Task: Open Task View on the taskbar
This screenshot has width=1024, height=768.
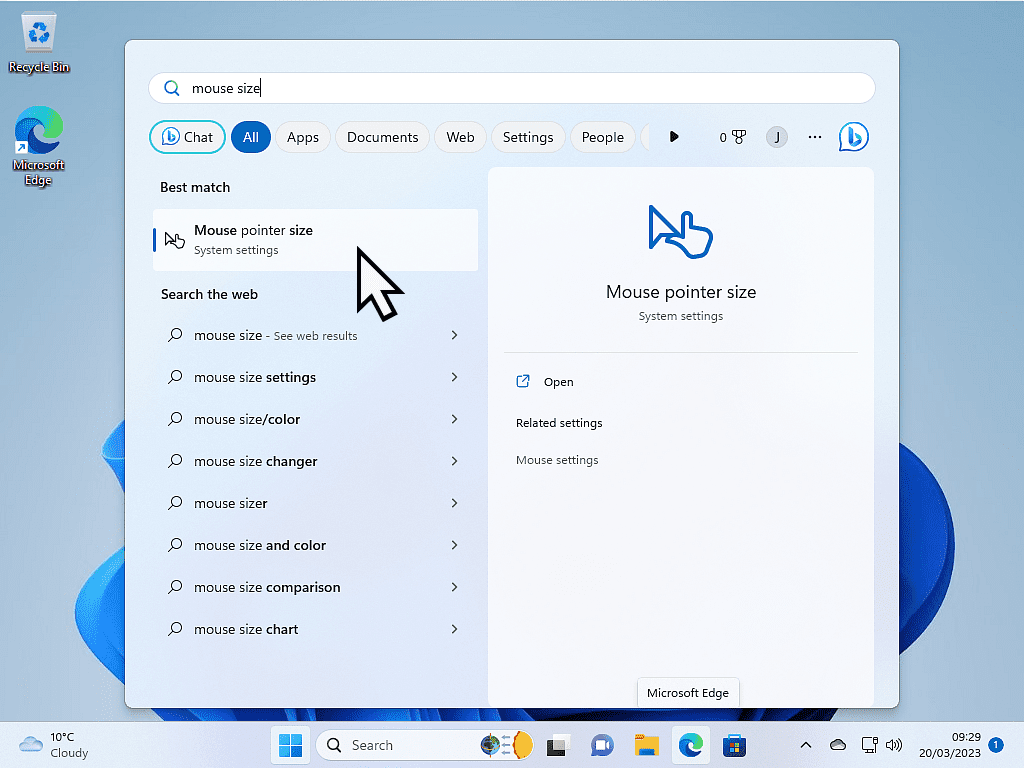Action: click(557, 745)
